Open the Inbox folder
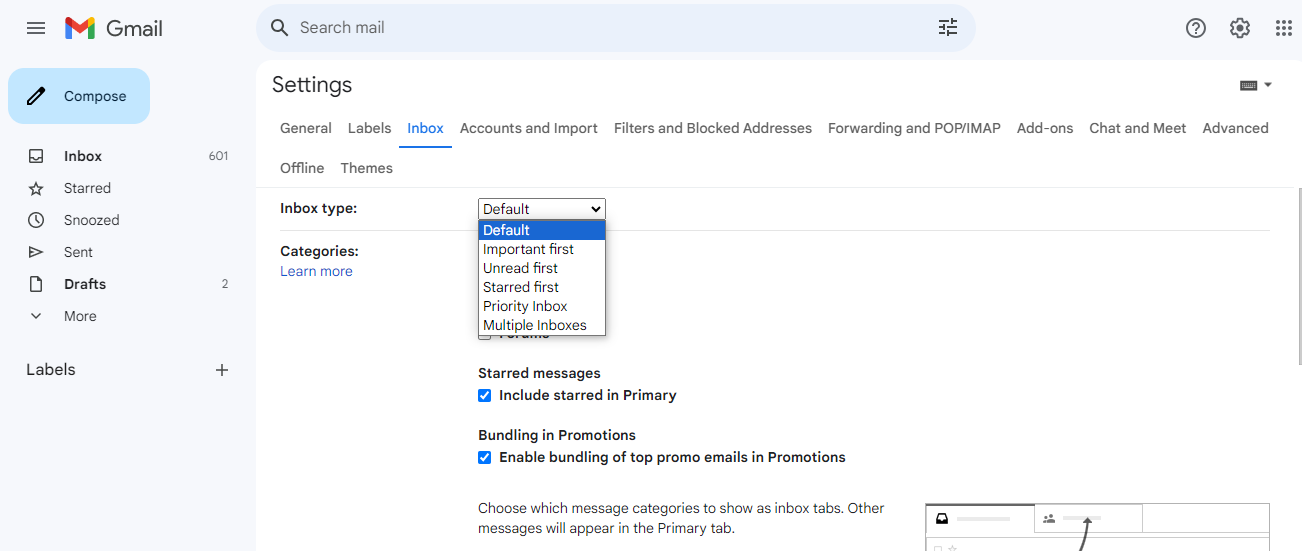 point(83,156)
